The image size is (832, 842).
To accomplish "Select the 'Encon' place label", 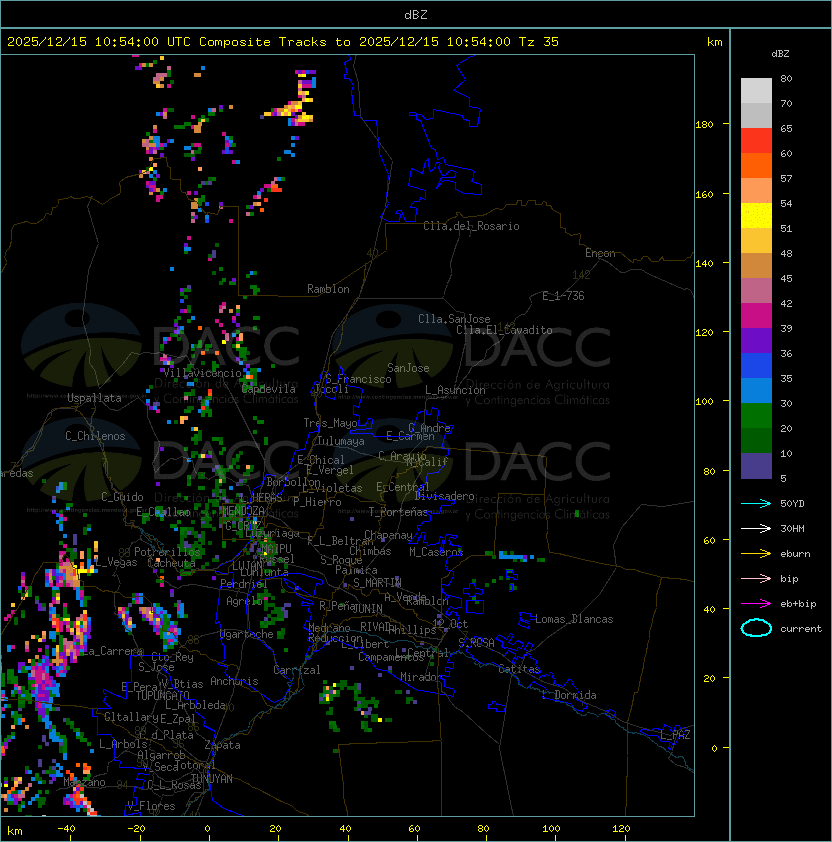I will point(600,253).
